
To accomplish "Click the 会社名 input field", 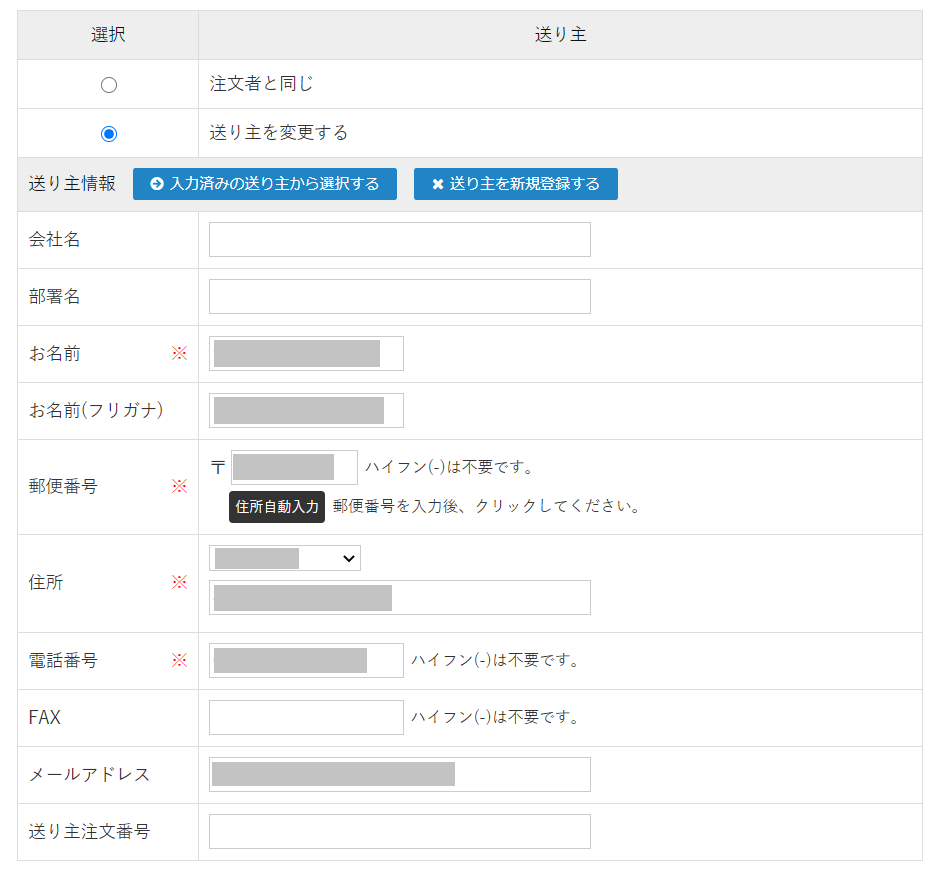I will coord(399,240).
